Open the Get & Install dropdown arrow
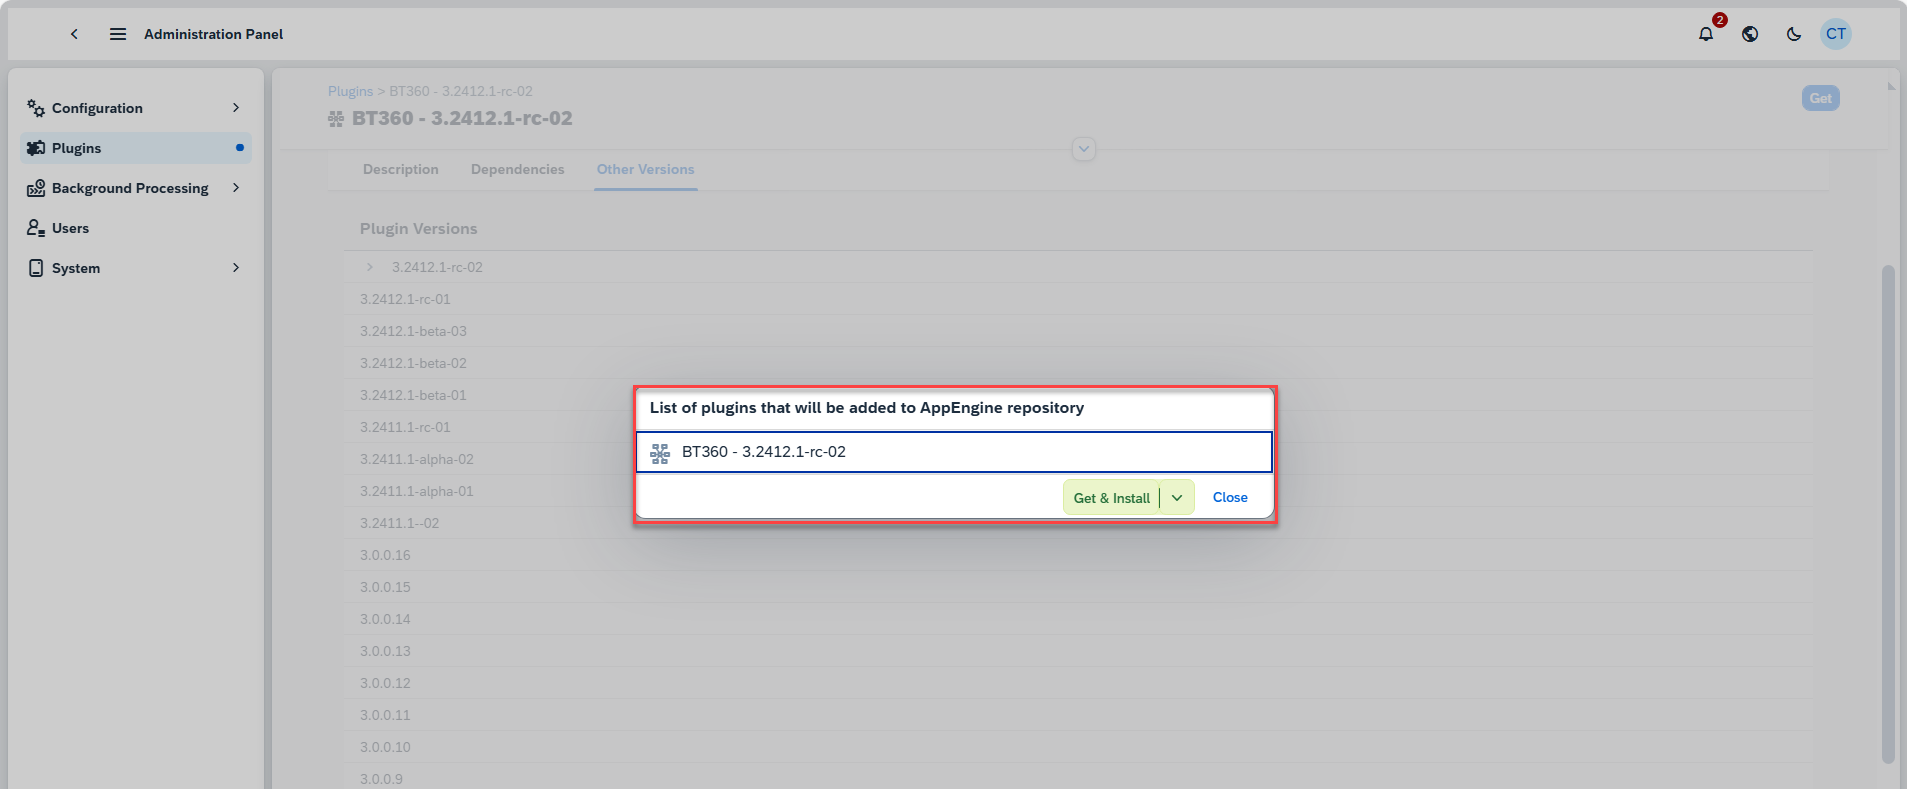This screenshot has width=1907, height=789. [1176, 497]
